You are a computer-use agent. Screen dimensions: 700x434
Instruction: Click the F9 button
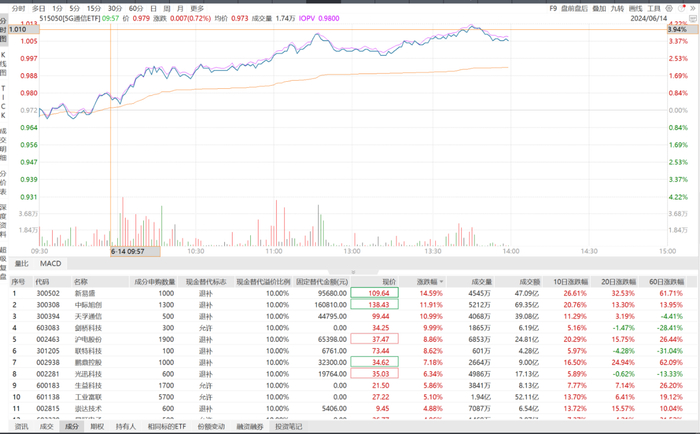point(553,8)
